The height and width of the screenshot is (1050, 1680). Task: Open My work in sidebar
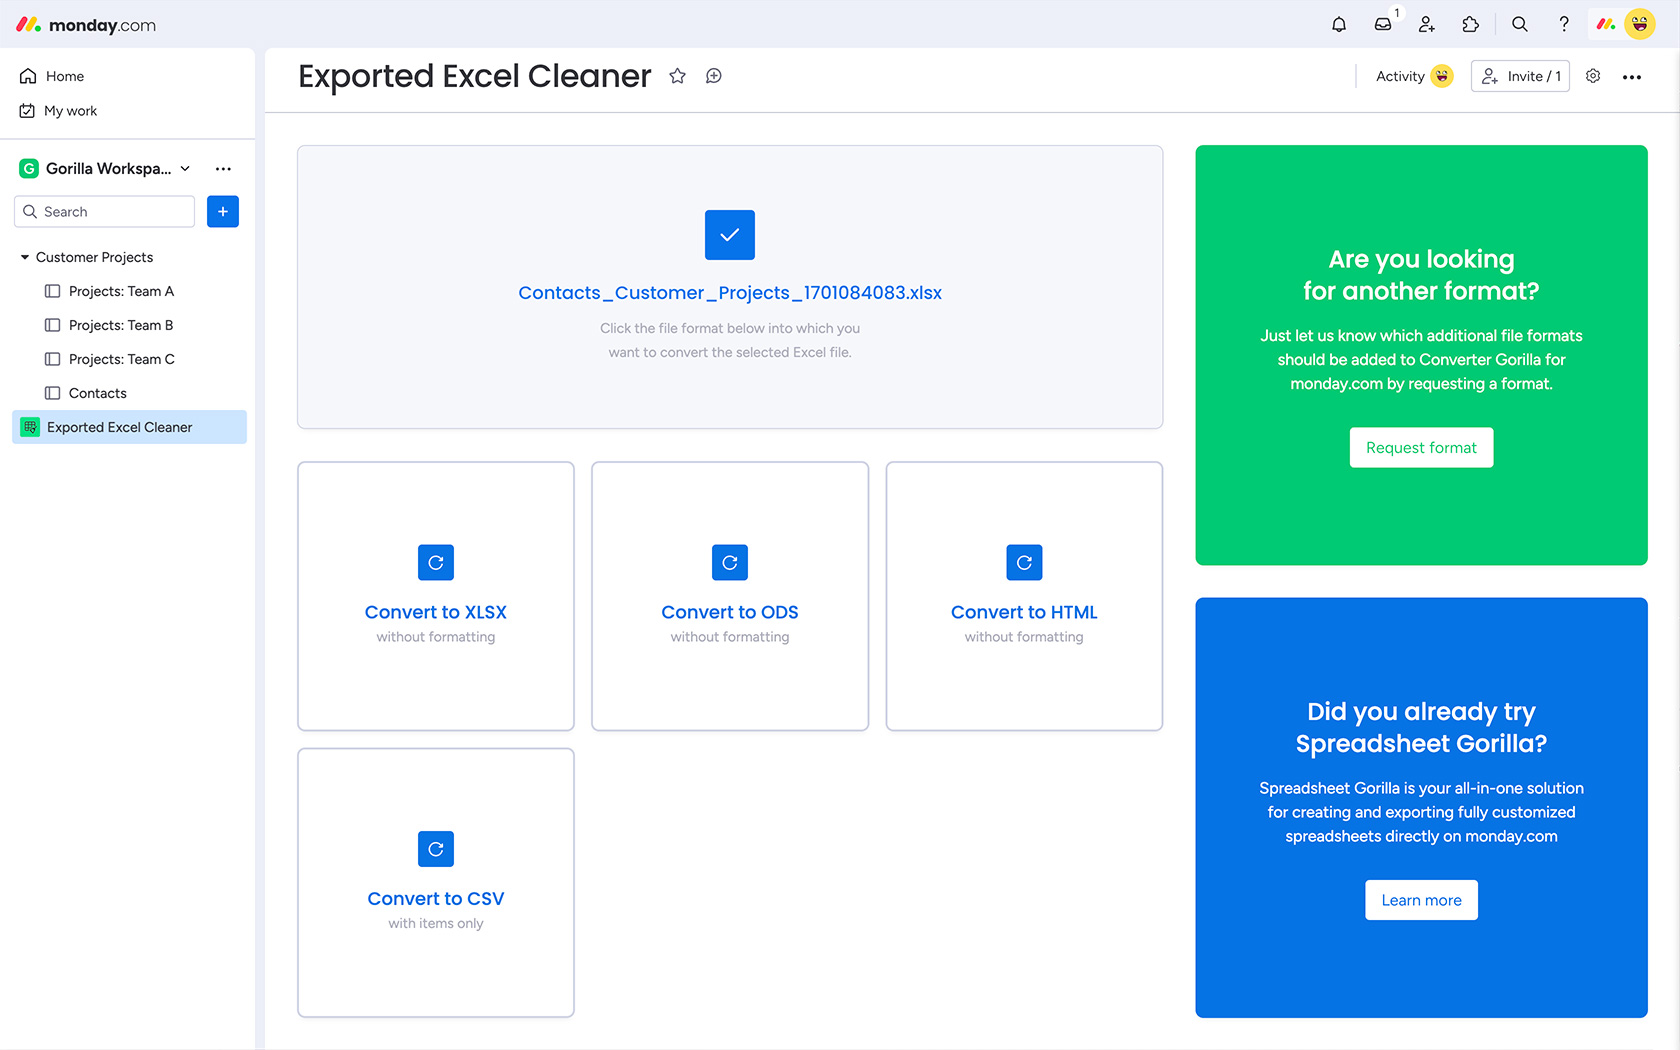70,111
